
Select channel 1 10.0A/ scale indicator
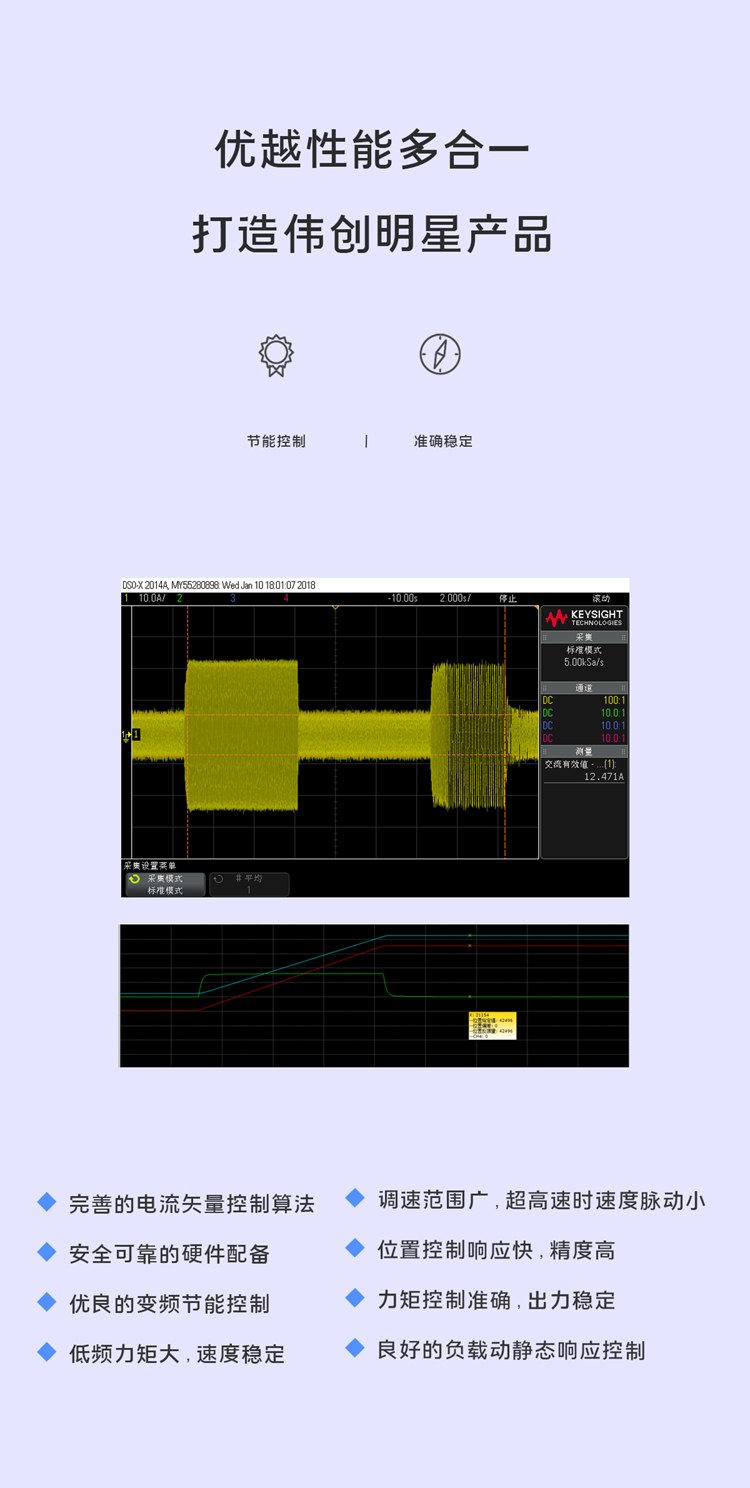coord(150,598)
